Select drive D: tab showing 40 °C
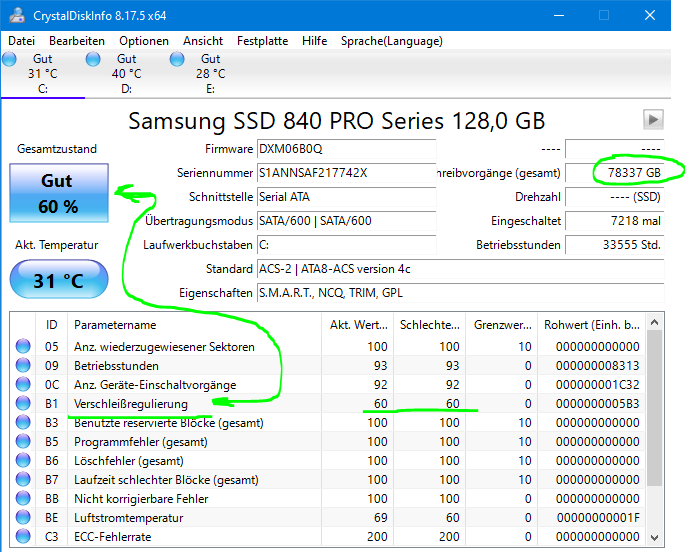685x552 pixels. click(x=126, y=73)
